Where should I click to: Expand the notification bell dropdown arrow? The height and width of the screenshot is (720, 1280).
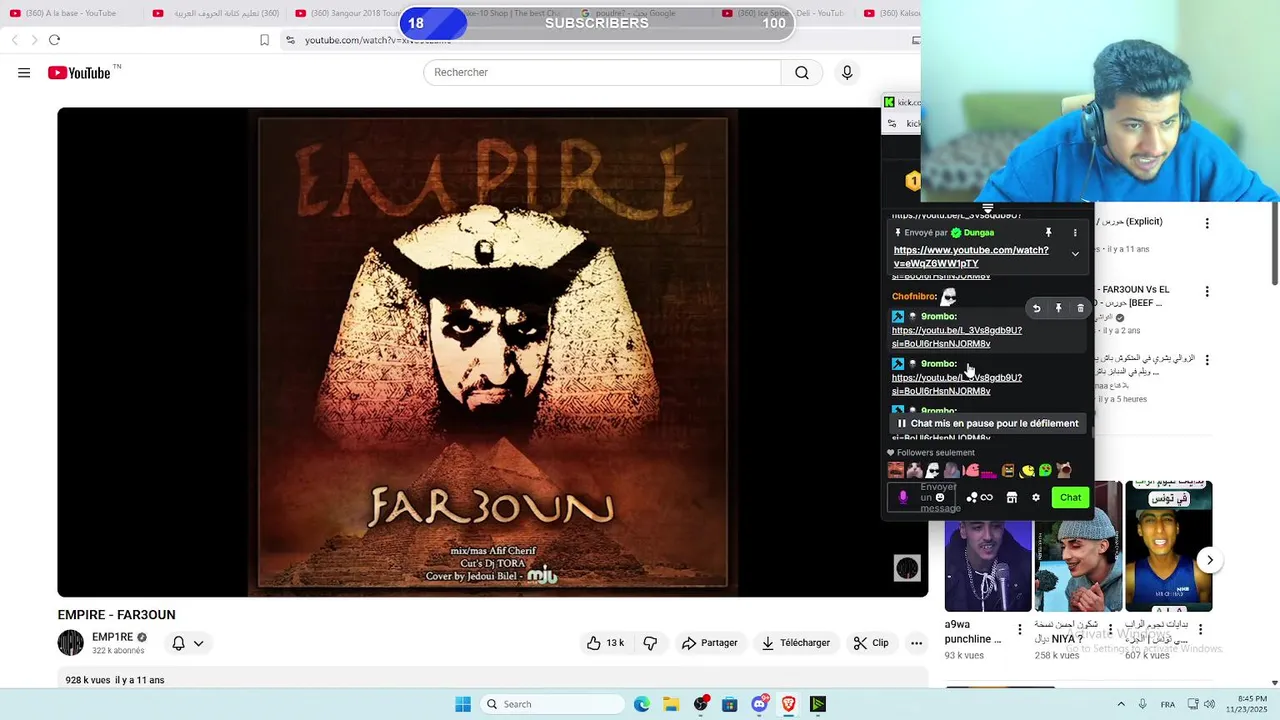[198, 643]
